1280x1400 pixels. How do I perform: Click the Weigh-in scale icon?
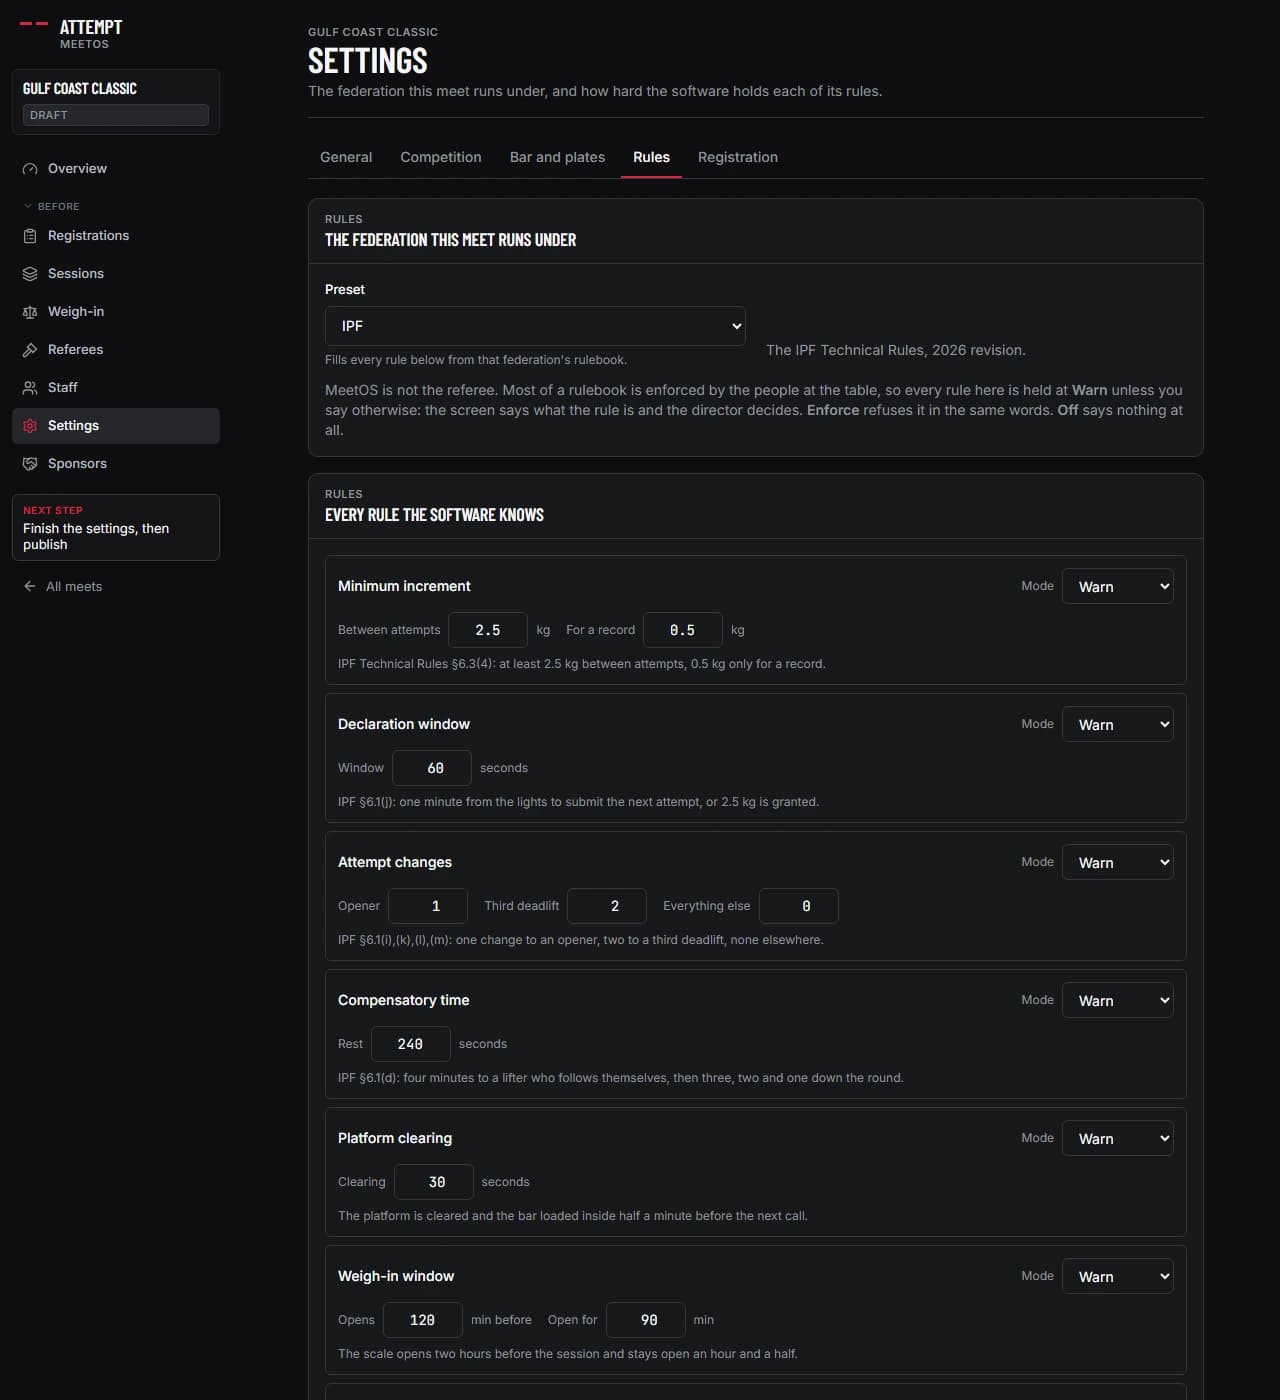pyautogui.click(x=30, y=312)
